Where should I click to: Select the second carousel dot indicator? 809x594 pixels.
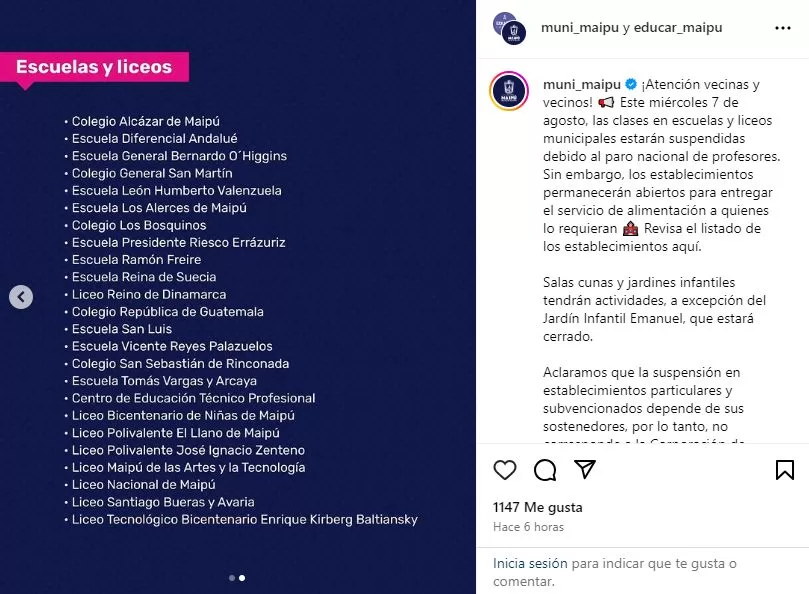click(242, 578)
